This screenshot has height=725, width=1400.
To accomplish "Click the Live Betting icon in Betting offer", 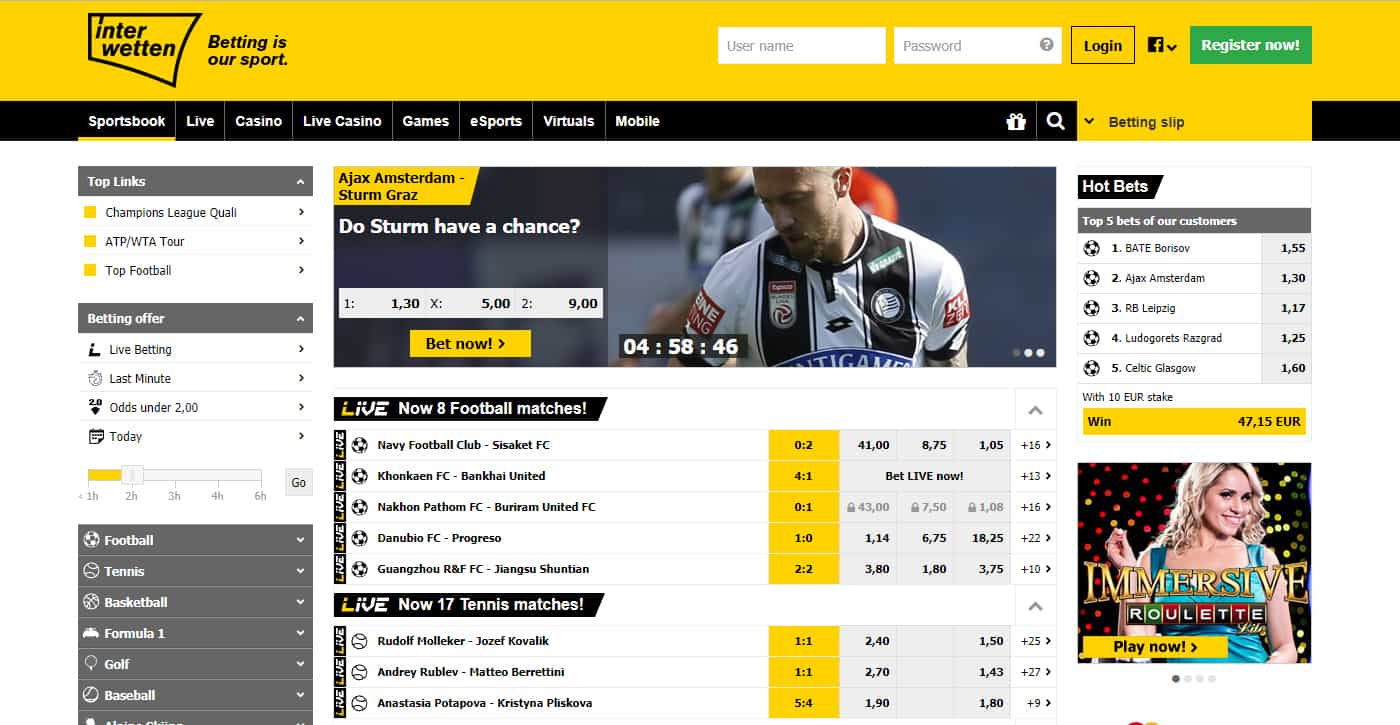I will click(95, 349).
